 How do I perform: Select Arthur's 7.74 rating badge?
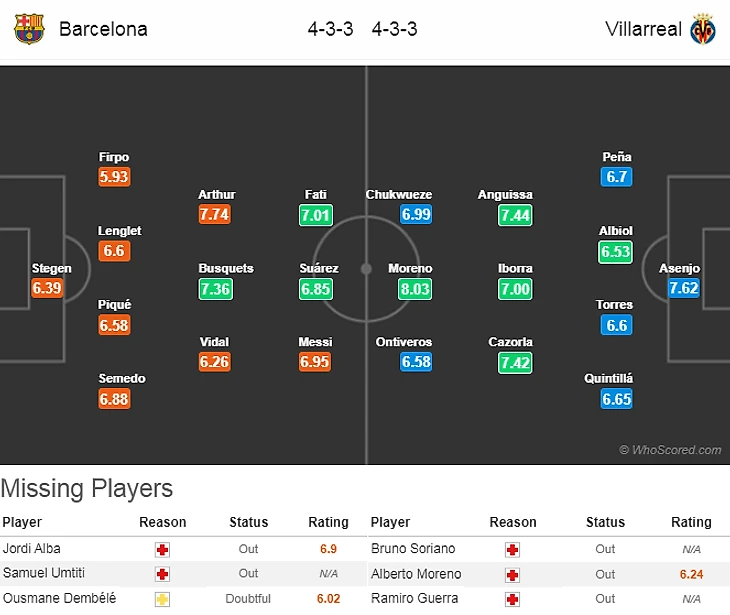coord(215,214)
